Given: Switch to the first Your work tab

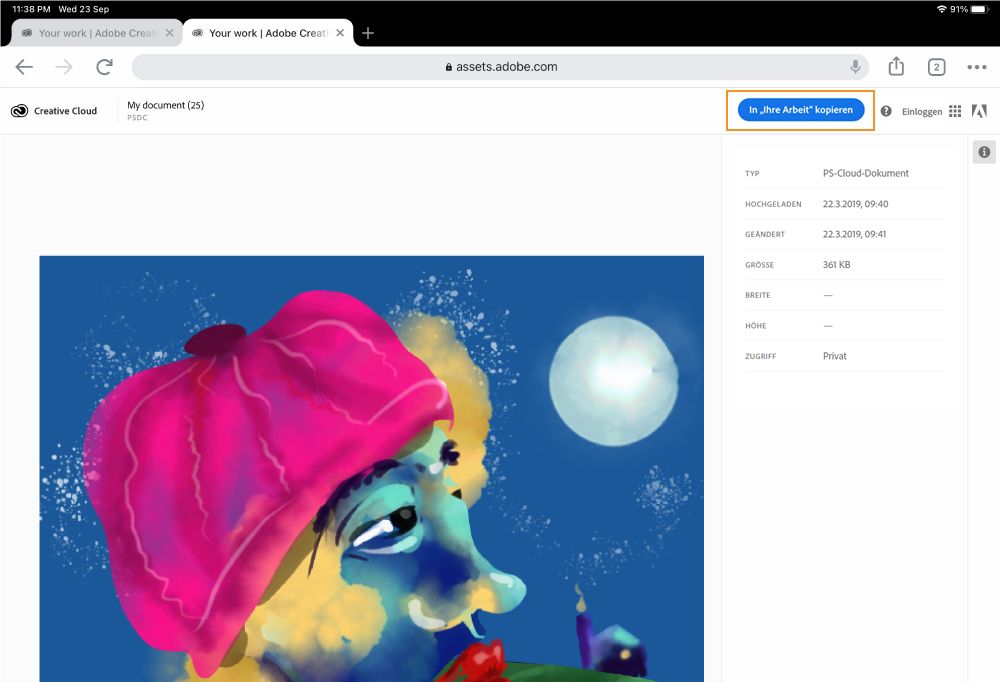Looking at the screenshot, I should coord(97,33).
